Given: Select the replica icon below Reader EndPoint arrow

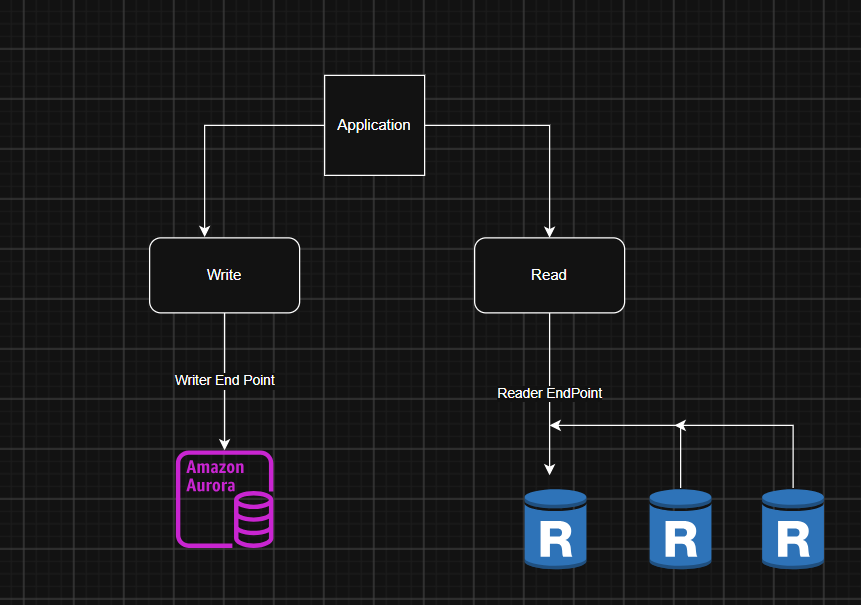Looking at the screenshot, I should (555, 529).
